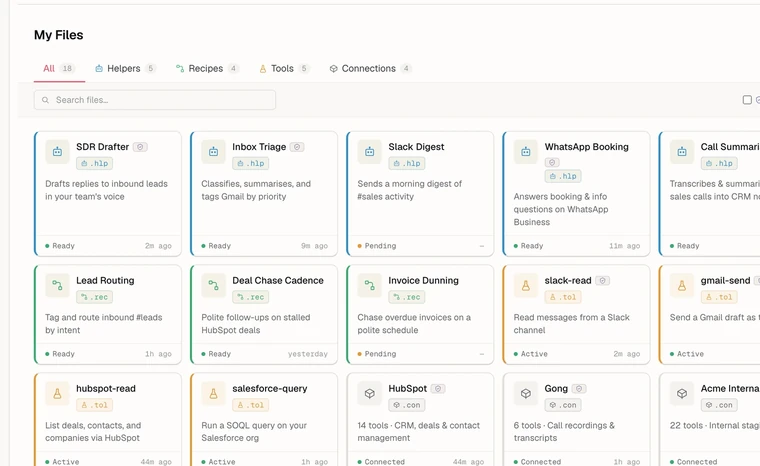Click the shield badge next to slack-read
Viewport: 760px width, 466px height.
click(x=602, y=280)
